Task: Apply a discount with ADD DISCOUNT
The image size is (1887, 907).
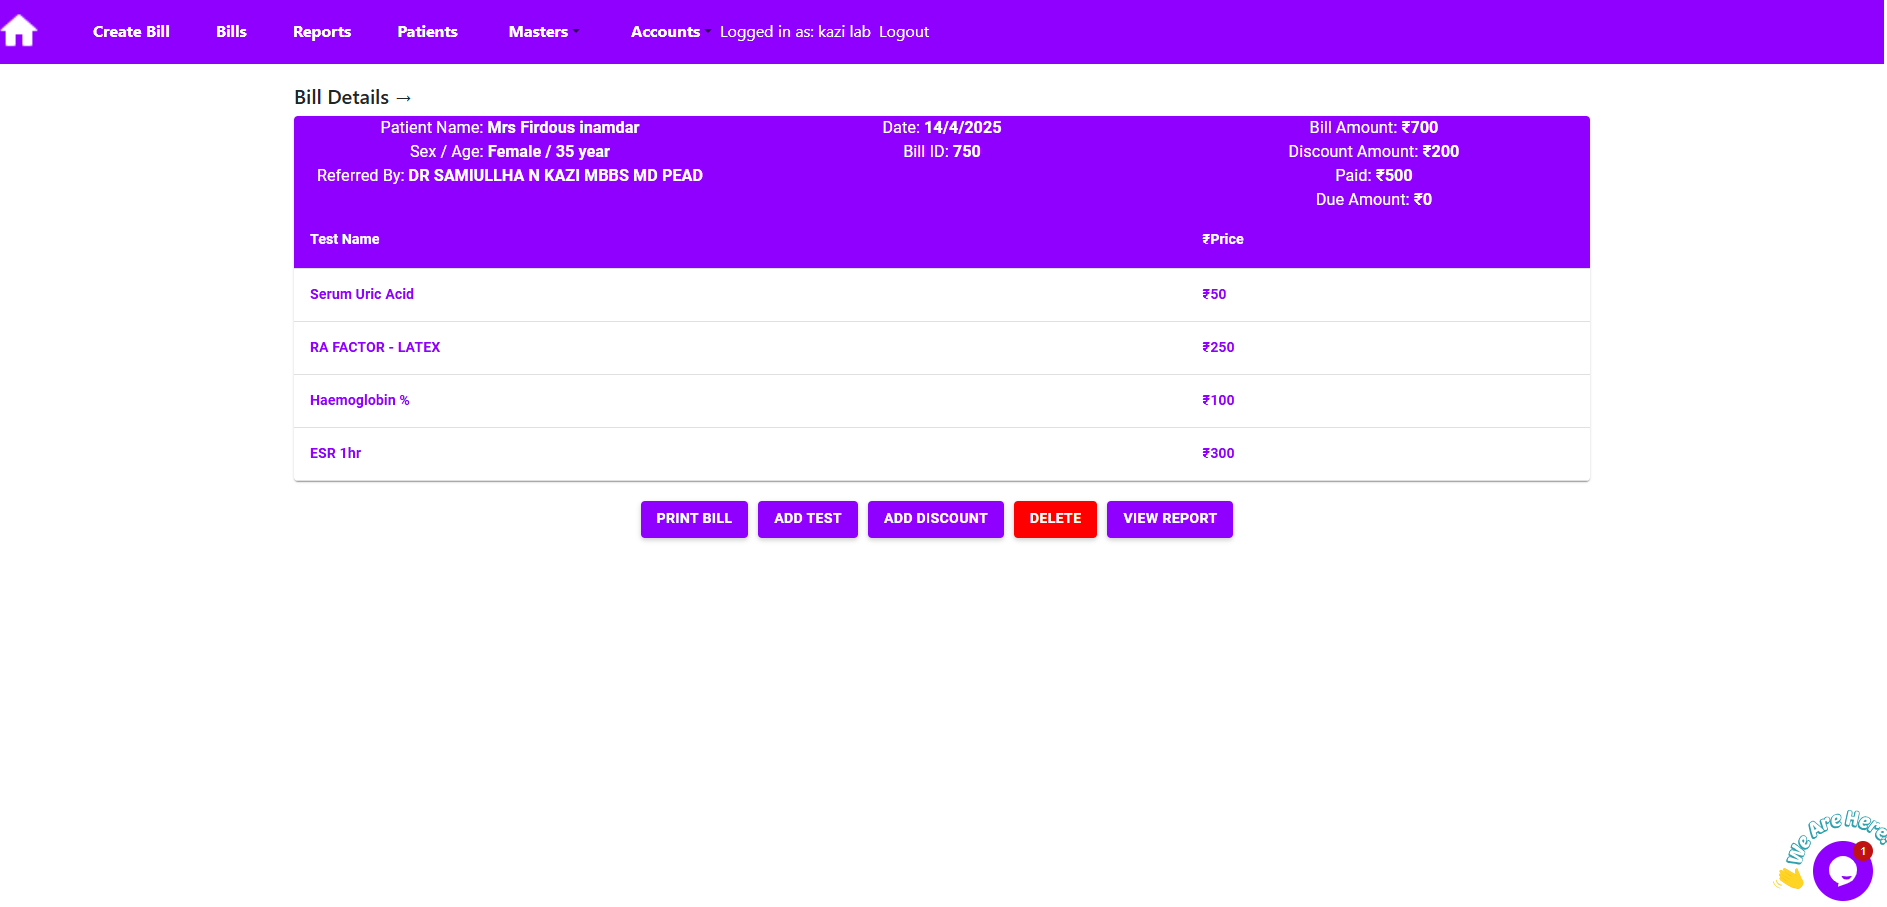Action: (x=935, y=519)
